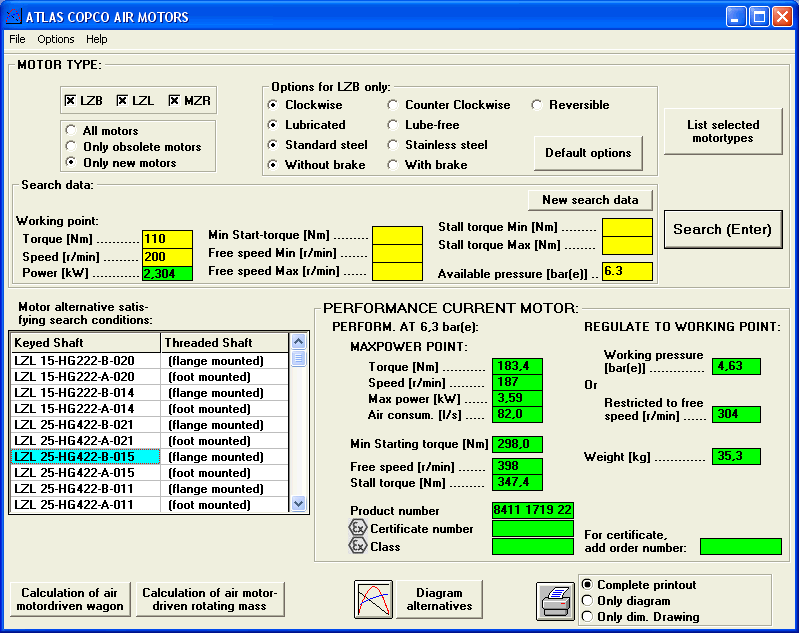This screenshot has width=799, height=633.
Task: Open the Options menu
Action: 56,39
